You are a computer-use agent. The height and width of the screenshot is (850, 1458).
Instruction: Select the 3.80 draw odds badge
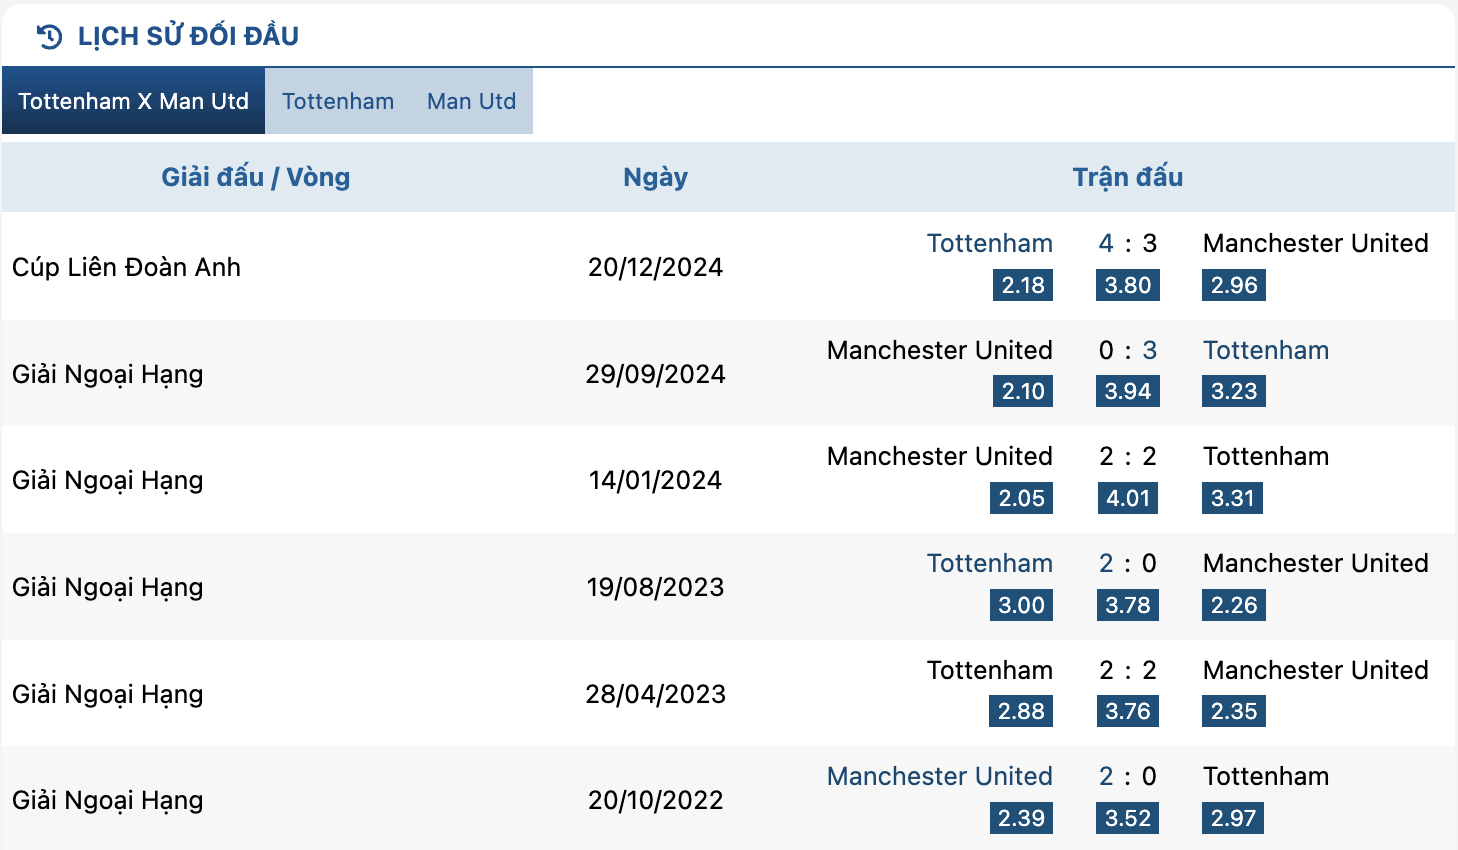point(1128,285)
